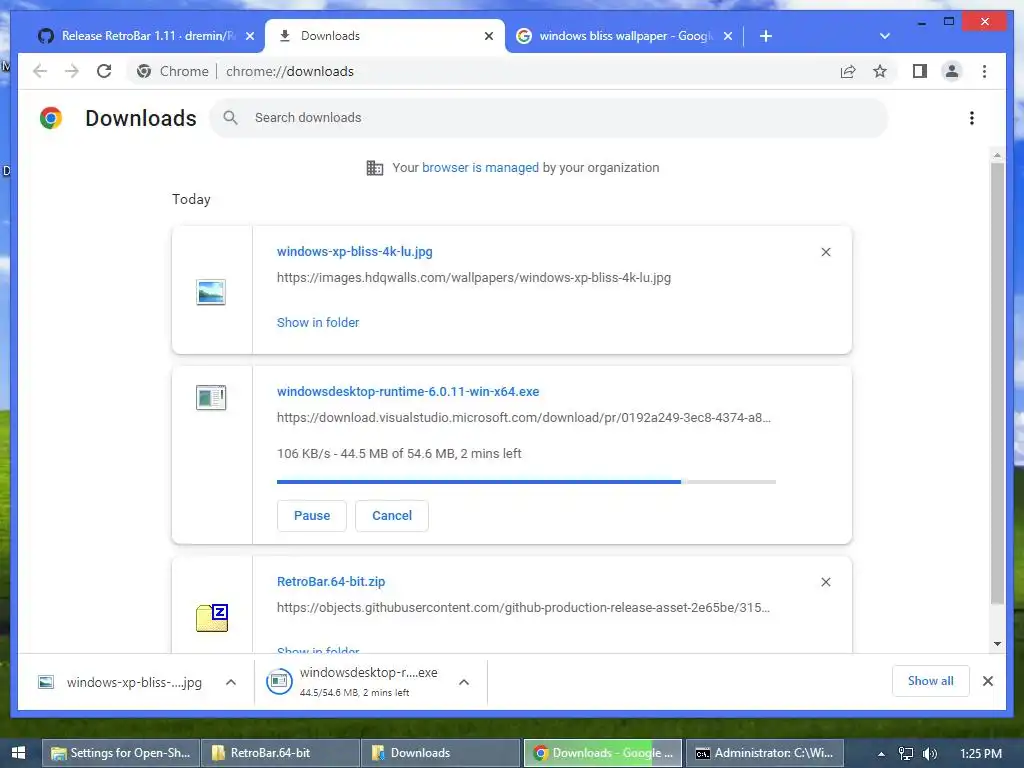Click the Chrome logo beside Downloads title
This screenshot has height=768, width=1024.
click(x=51, y=118)
